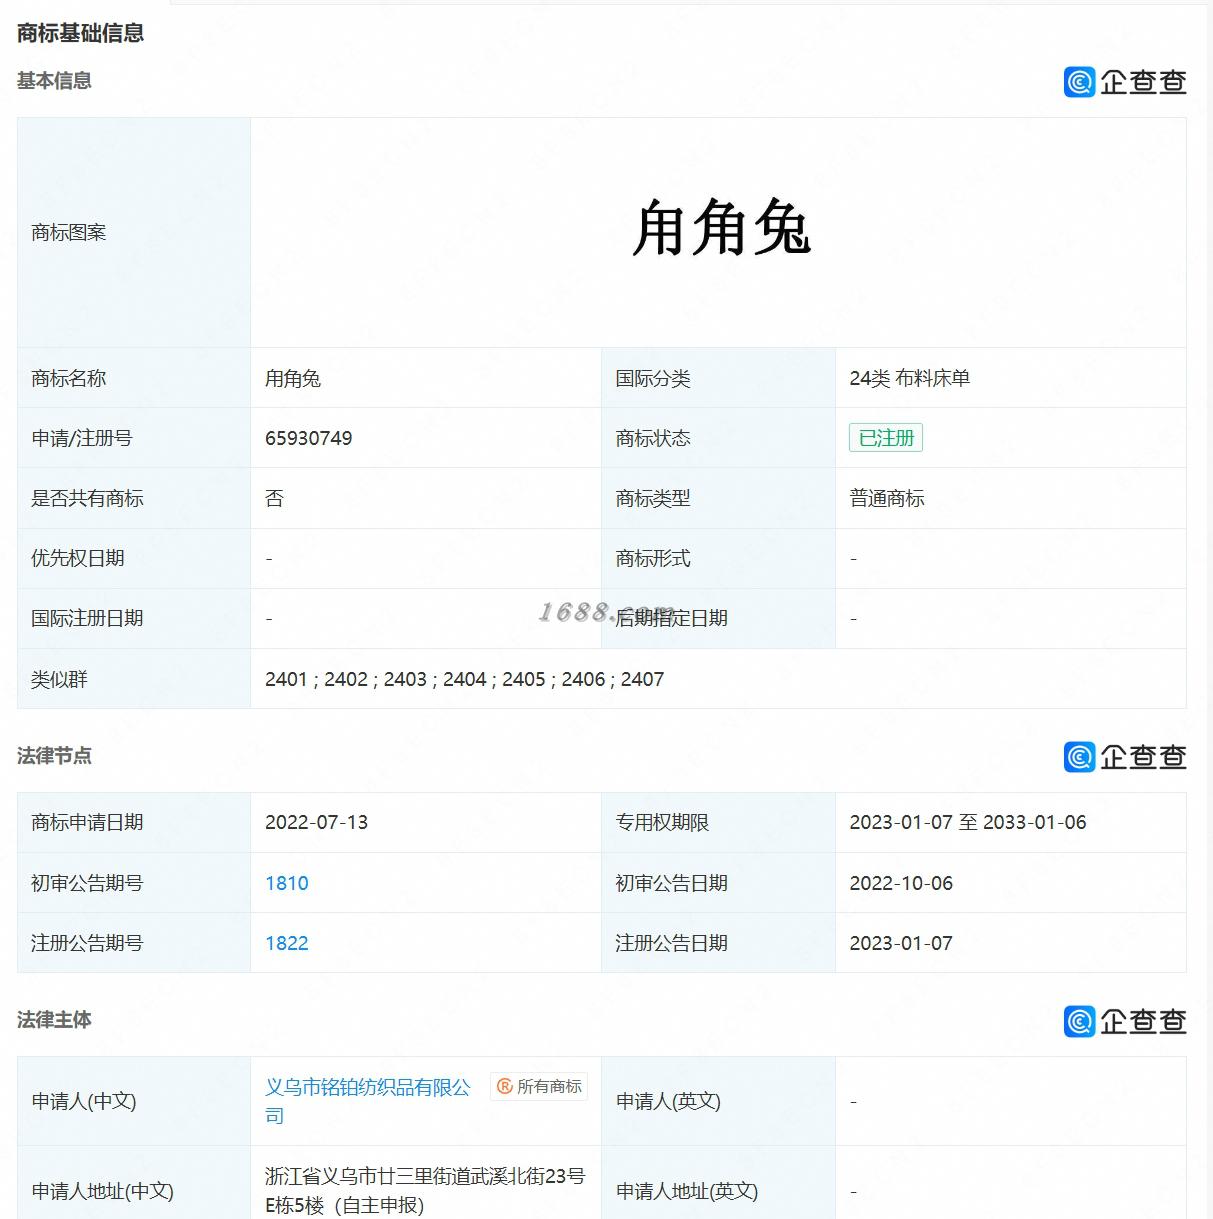Click the 申请/注册号 label
Screen dimensions: 1213x1219
pyautogui.click(x=82, y=438)
